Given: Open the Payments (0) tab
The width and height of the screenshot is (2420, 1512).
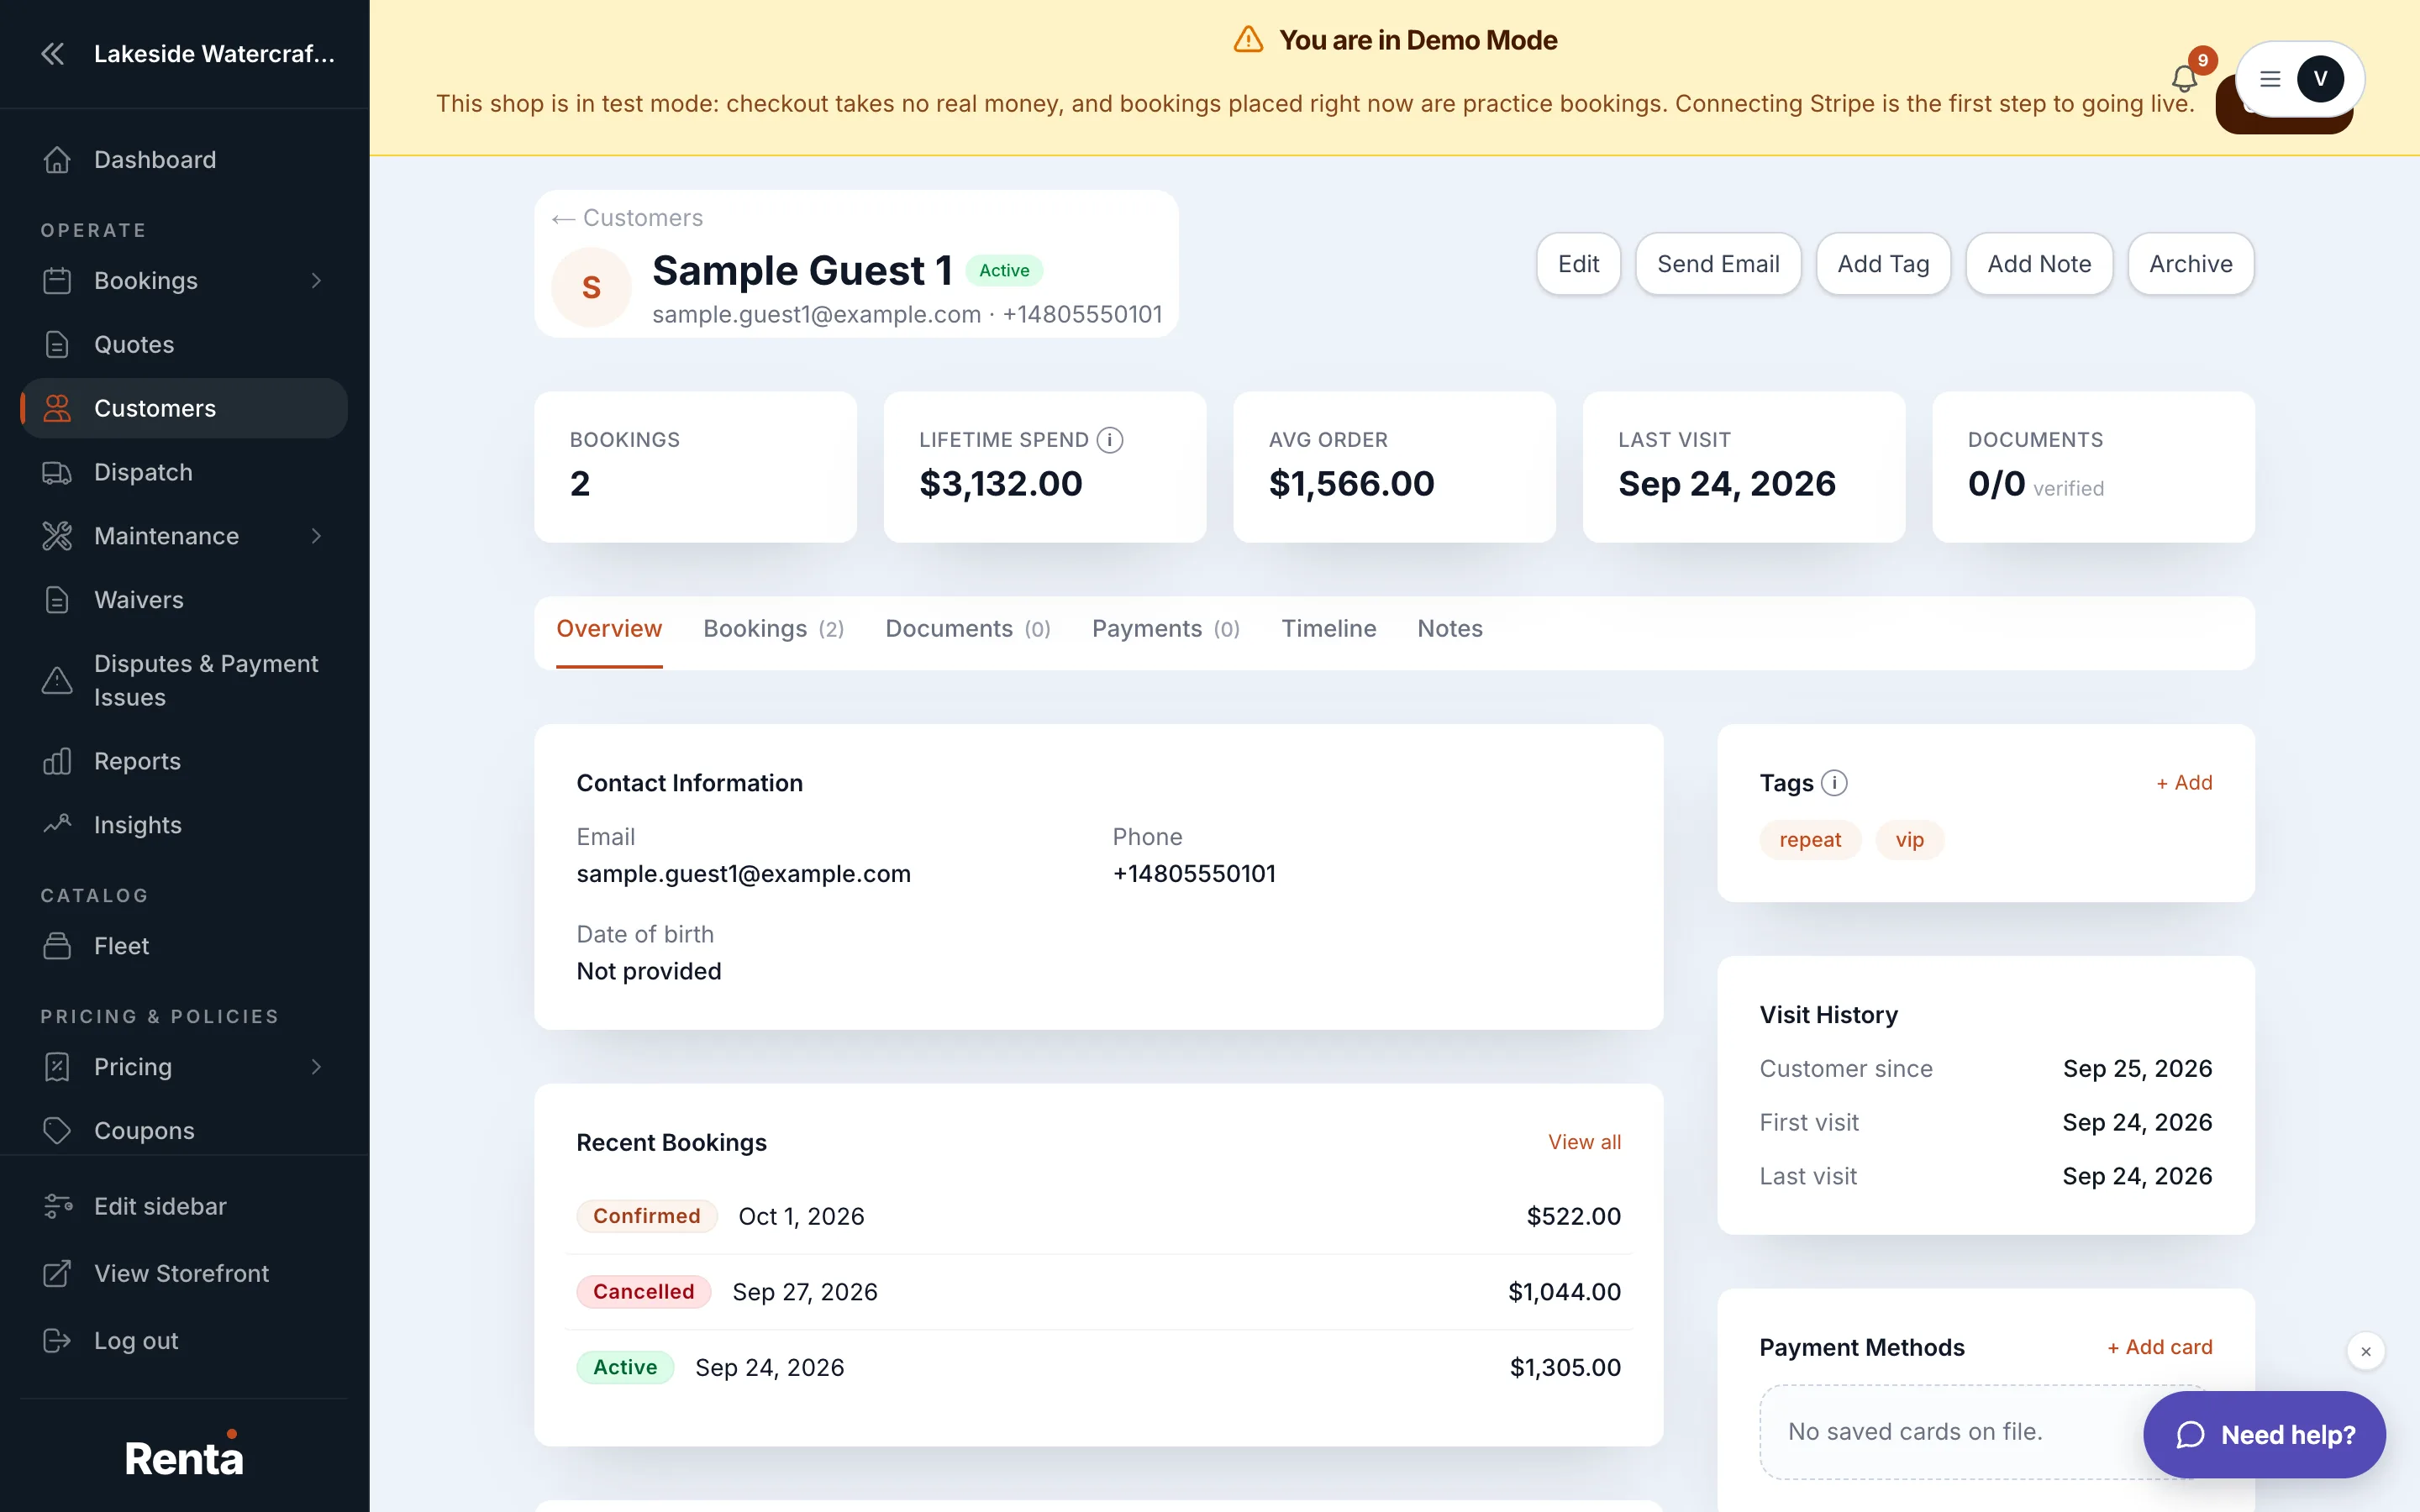Looking at the screenshot, I should (x=1165, y=629).
